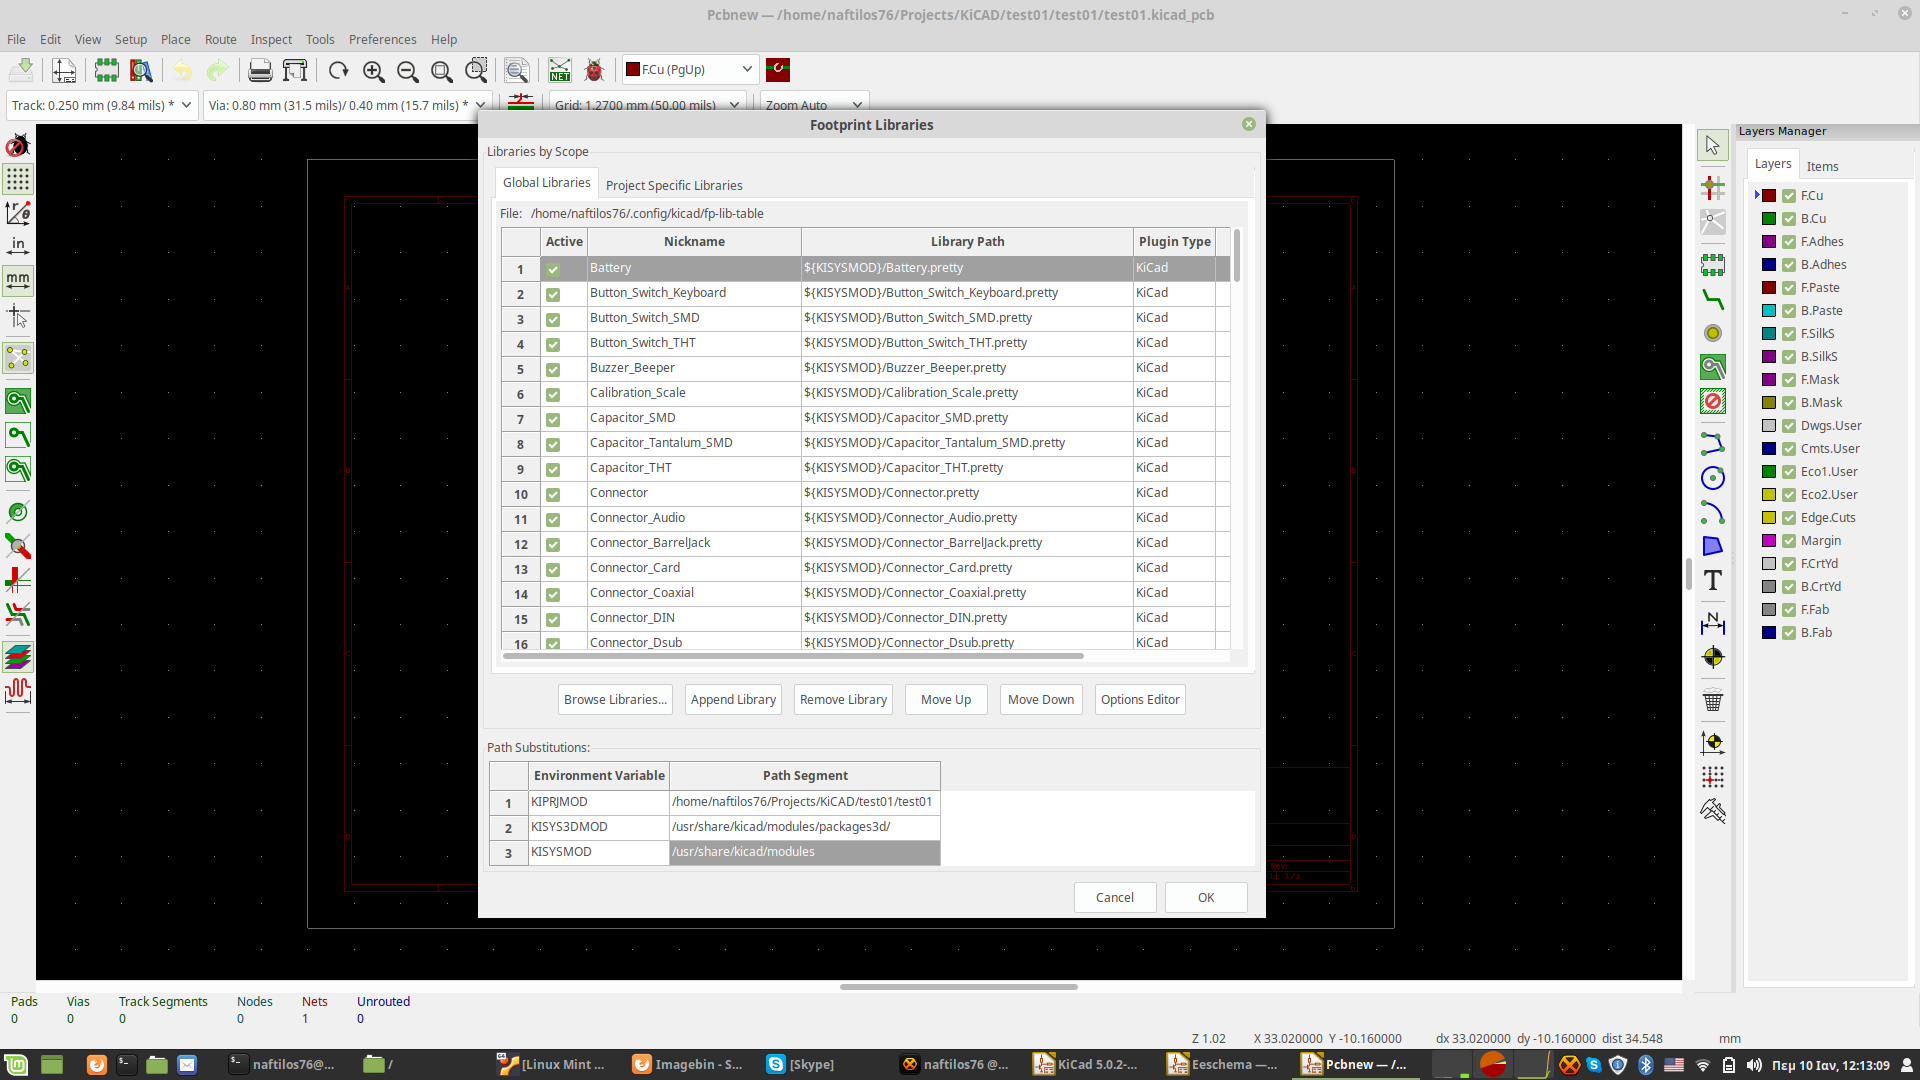Click the B.Cu layer color swatch
Screen dimensions: 1920x1080
[x=1769, y=219]
